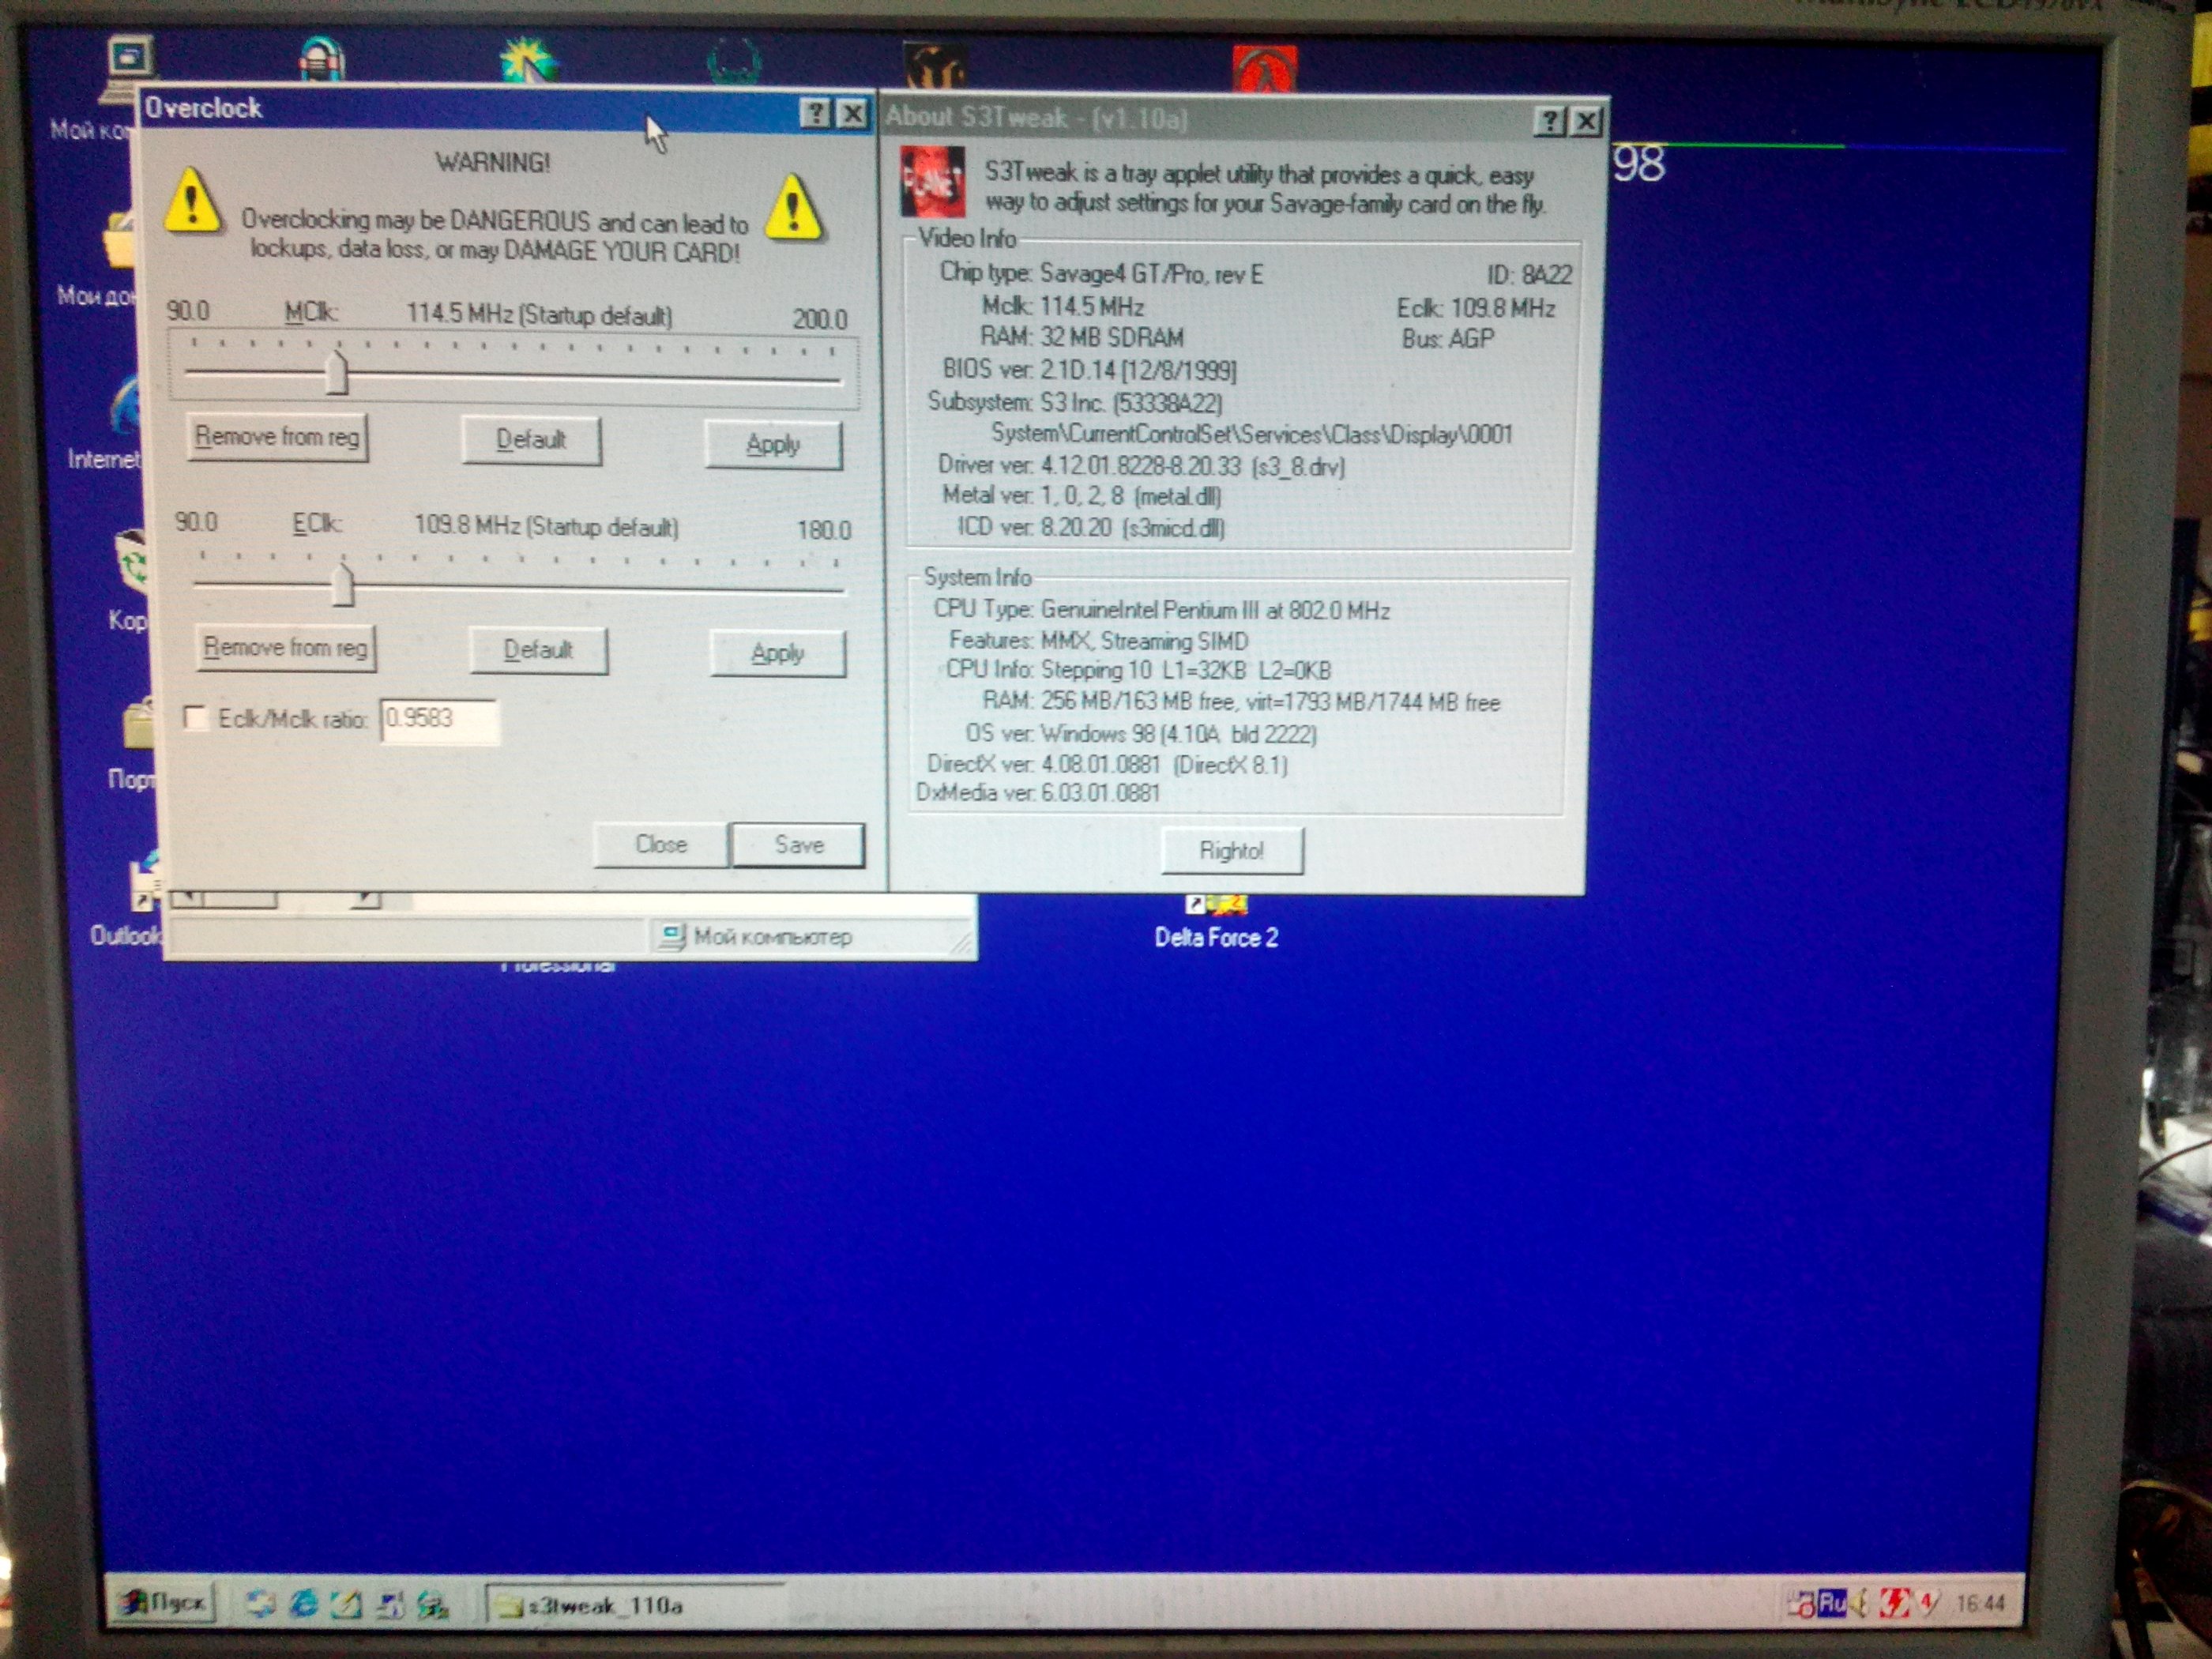Click the Eclk/Mclk ratio input field
Screen dimensions: 2212x1659
pos(439,719)
